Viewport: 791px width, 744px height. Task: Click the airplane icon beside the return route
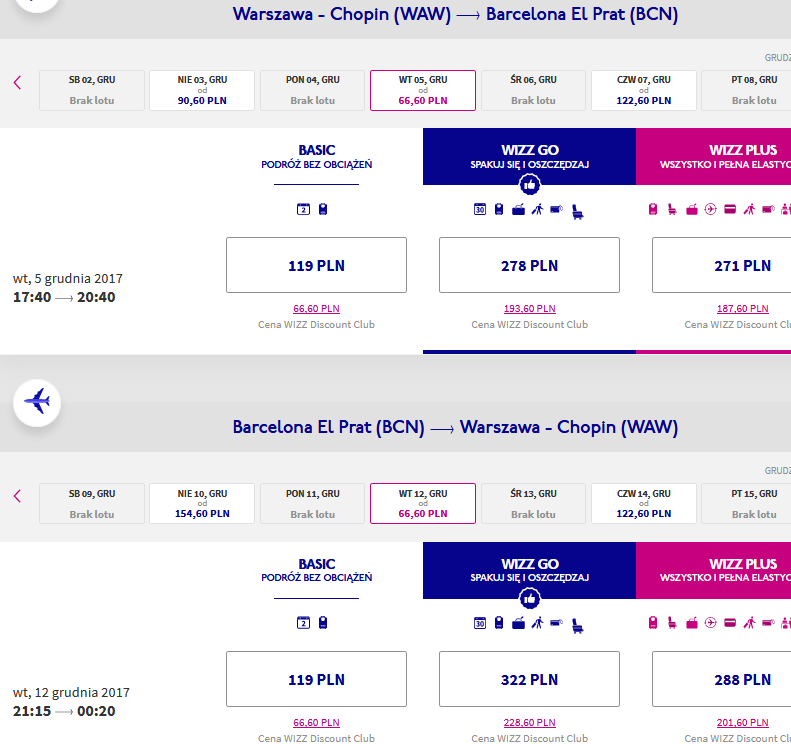(x=37, y=403)
